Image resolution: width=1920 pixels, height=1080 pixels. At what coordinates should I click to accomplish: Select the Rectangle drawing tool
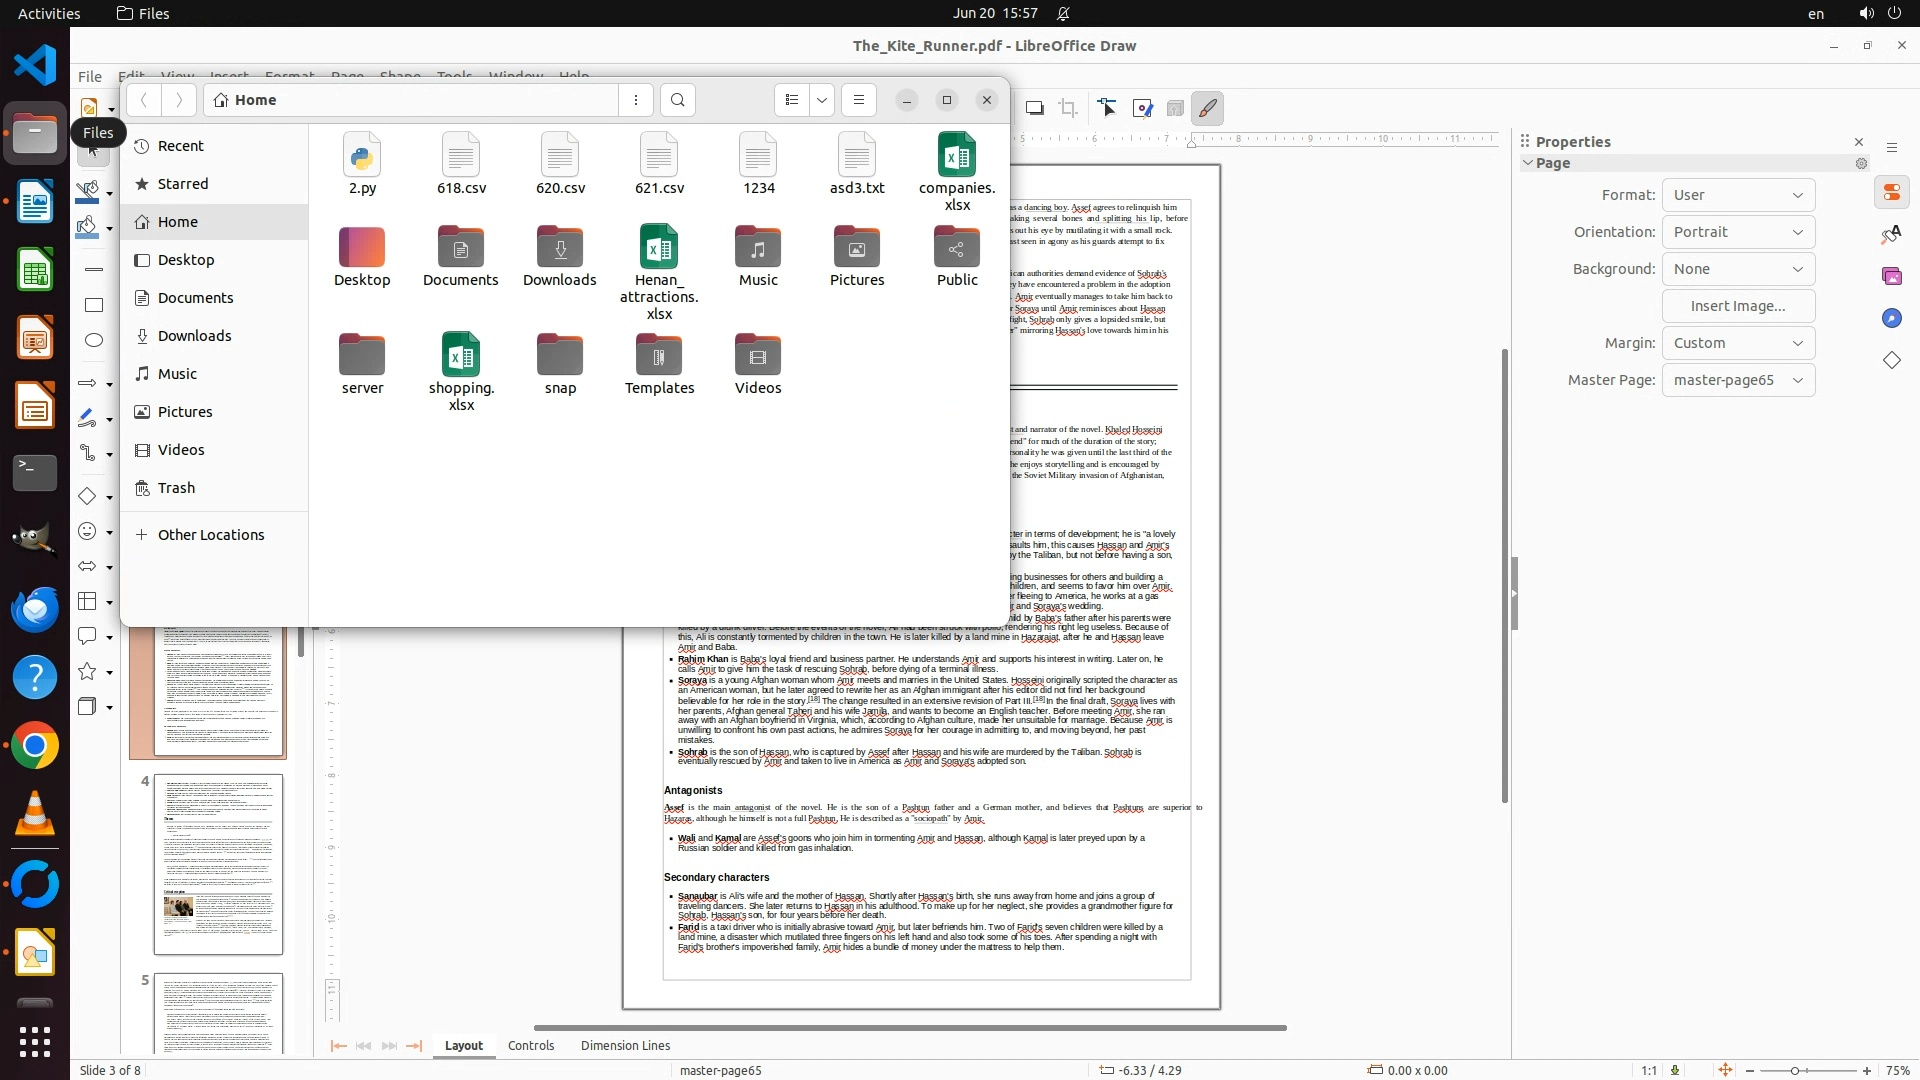pos(94,305)
